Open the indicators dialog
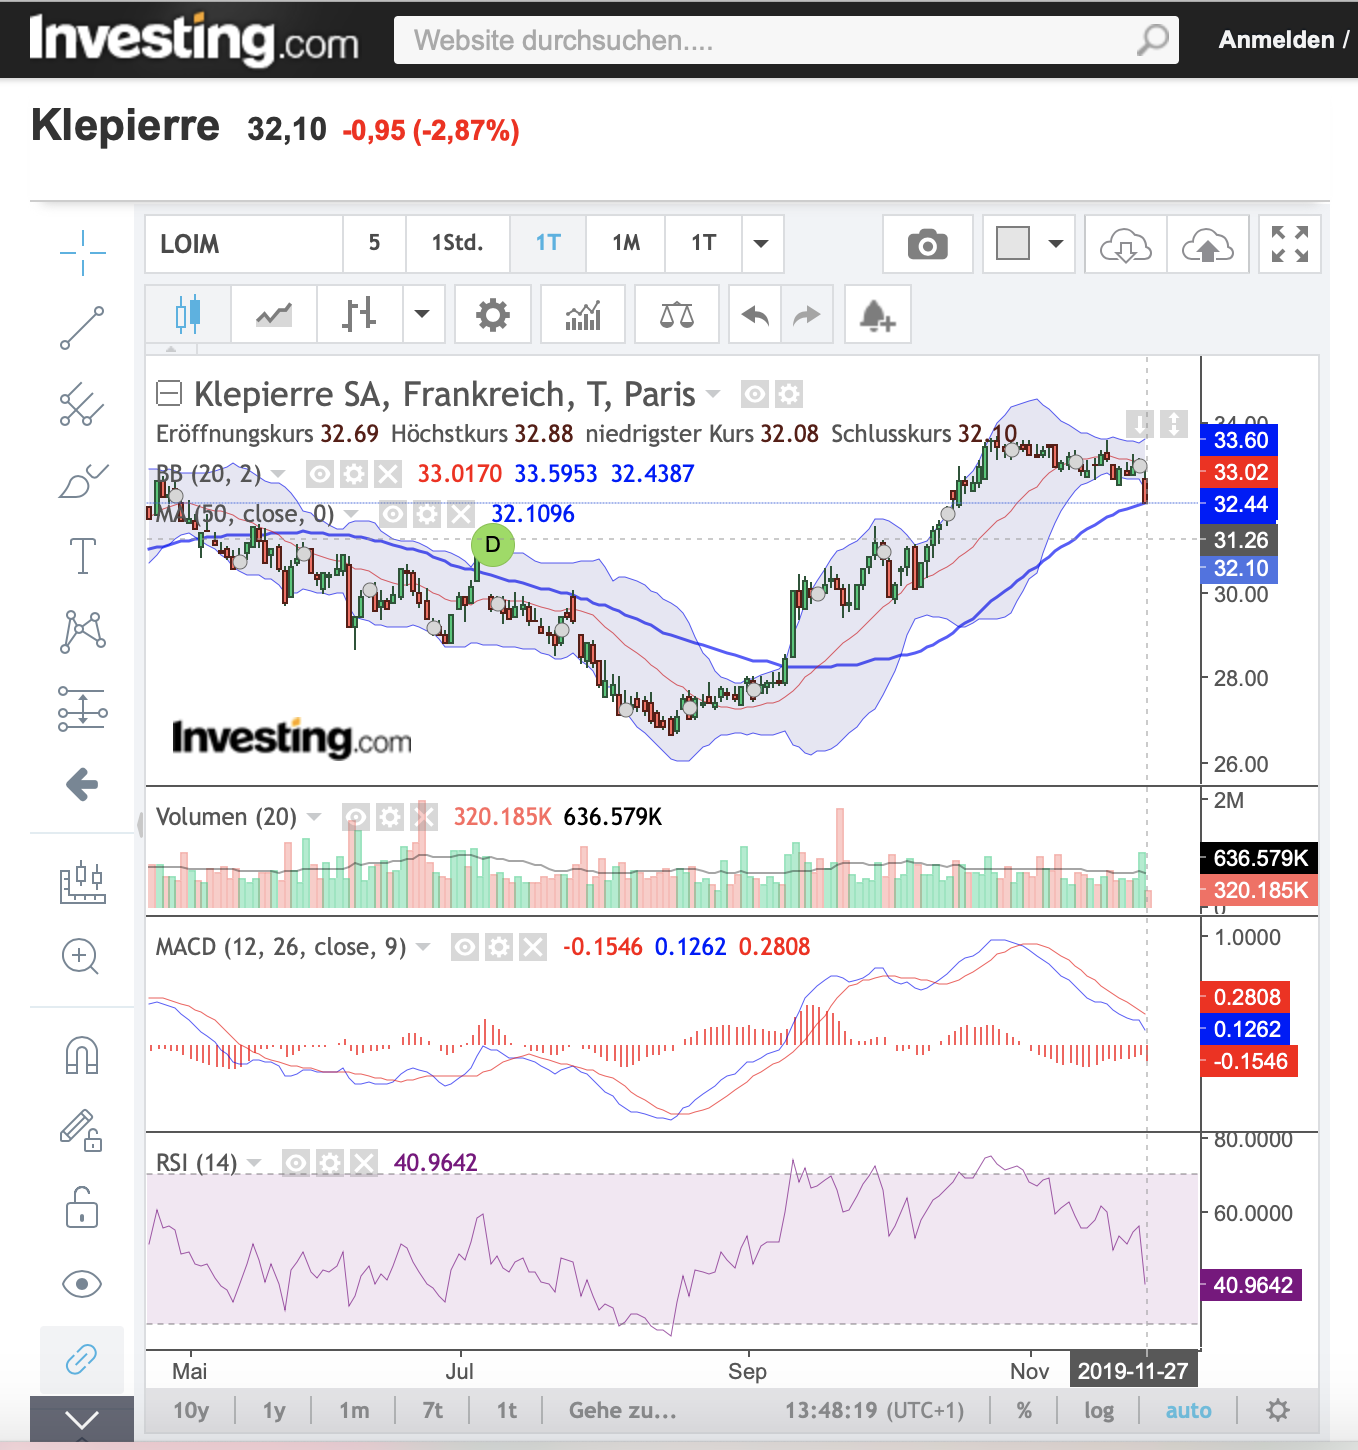 point(583,315)
